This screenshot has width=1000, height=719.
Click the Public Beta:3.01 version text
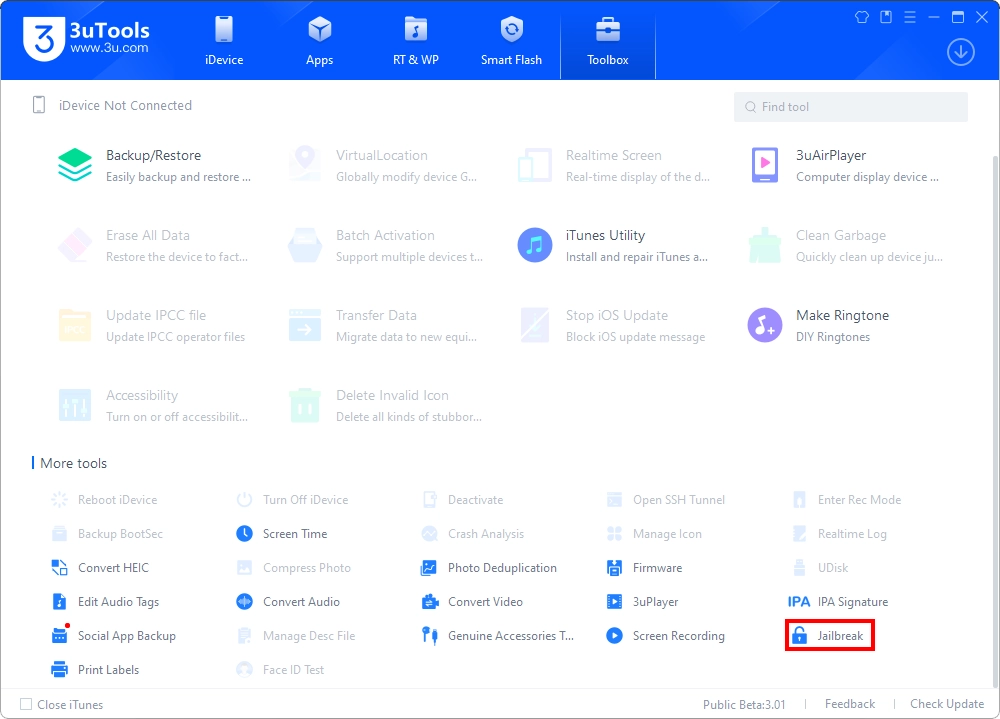744,704
